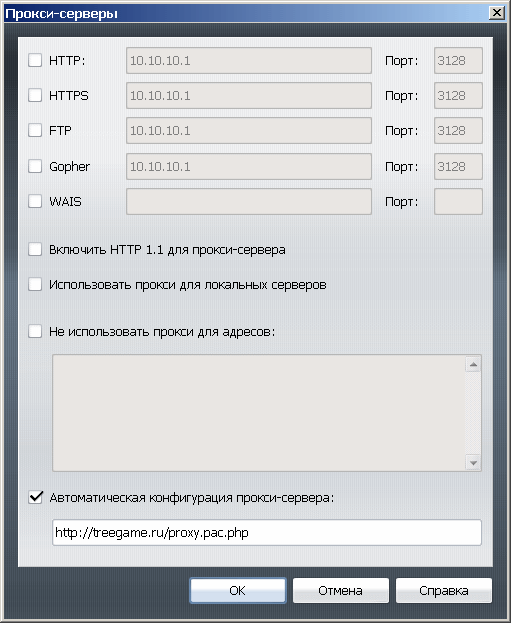
Task: Click the exceptions list scroll up arrow
Action: click(473, 364)
